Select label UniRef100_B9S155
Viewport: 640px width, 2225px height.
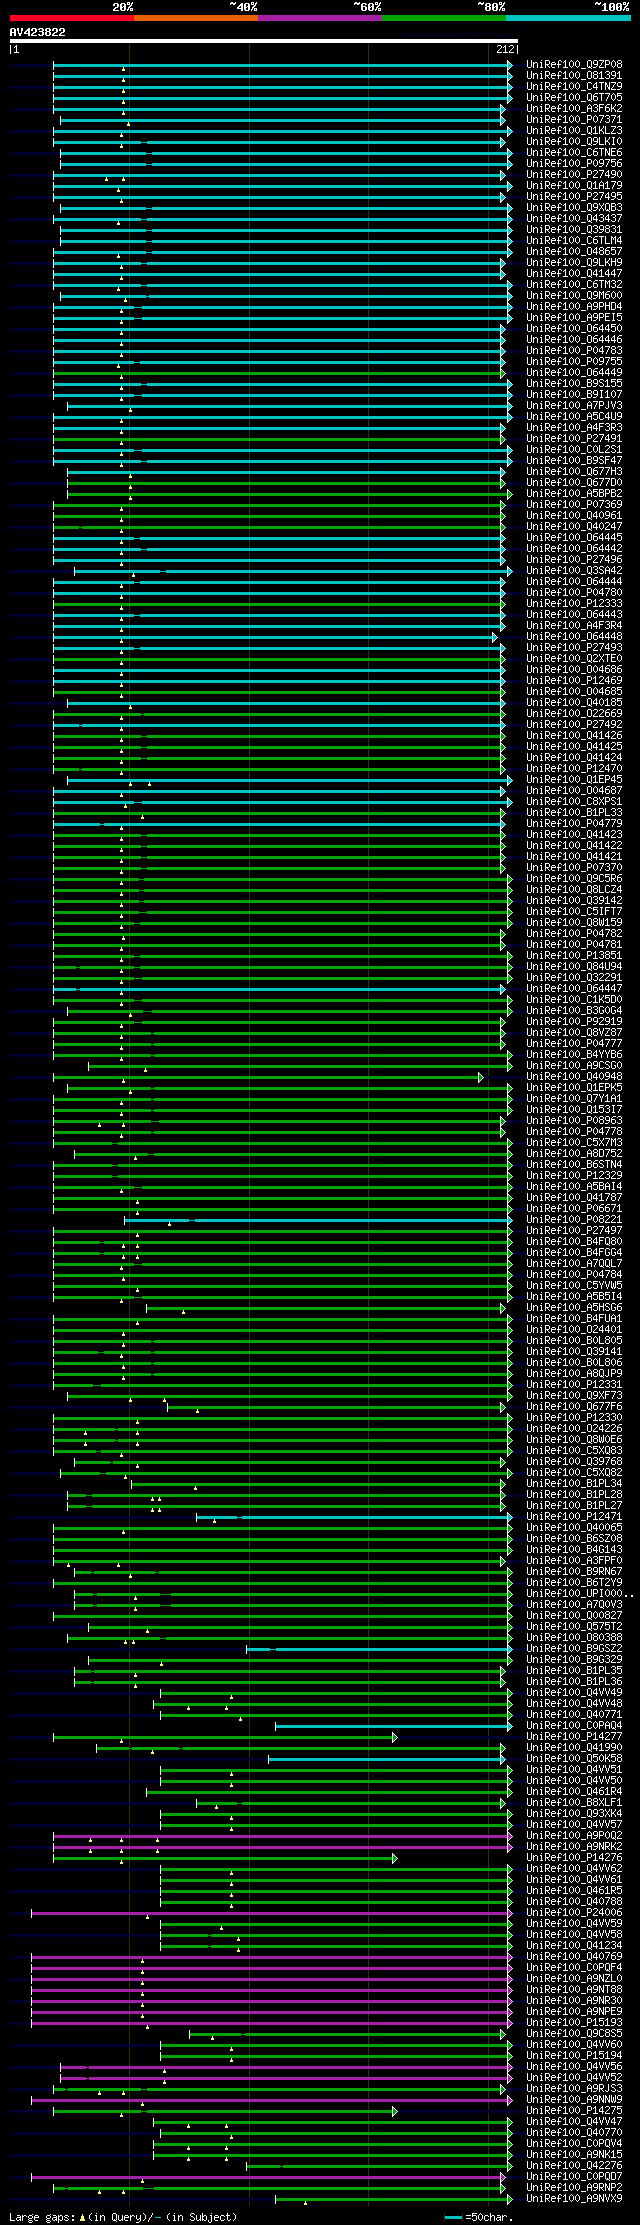pyautogui.click(x=574, y=384)
